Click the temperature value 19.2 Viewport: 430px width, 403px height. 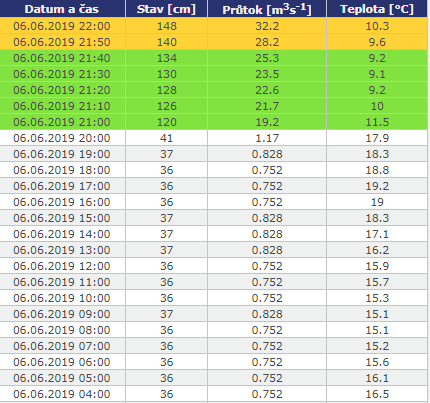click(377, 186)
